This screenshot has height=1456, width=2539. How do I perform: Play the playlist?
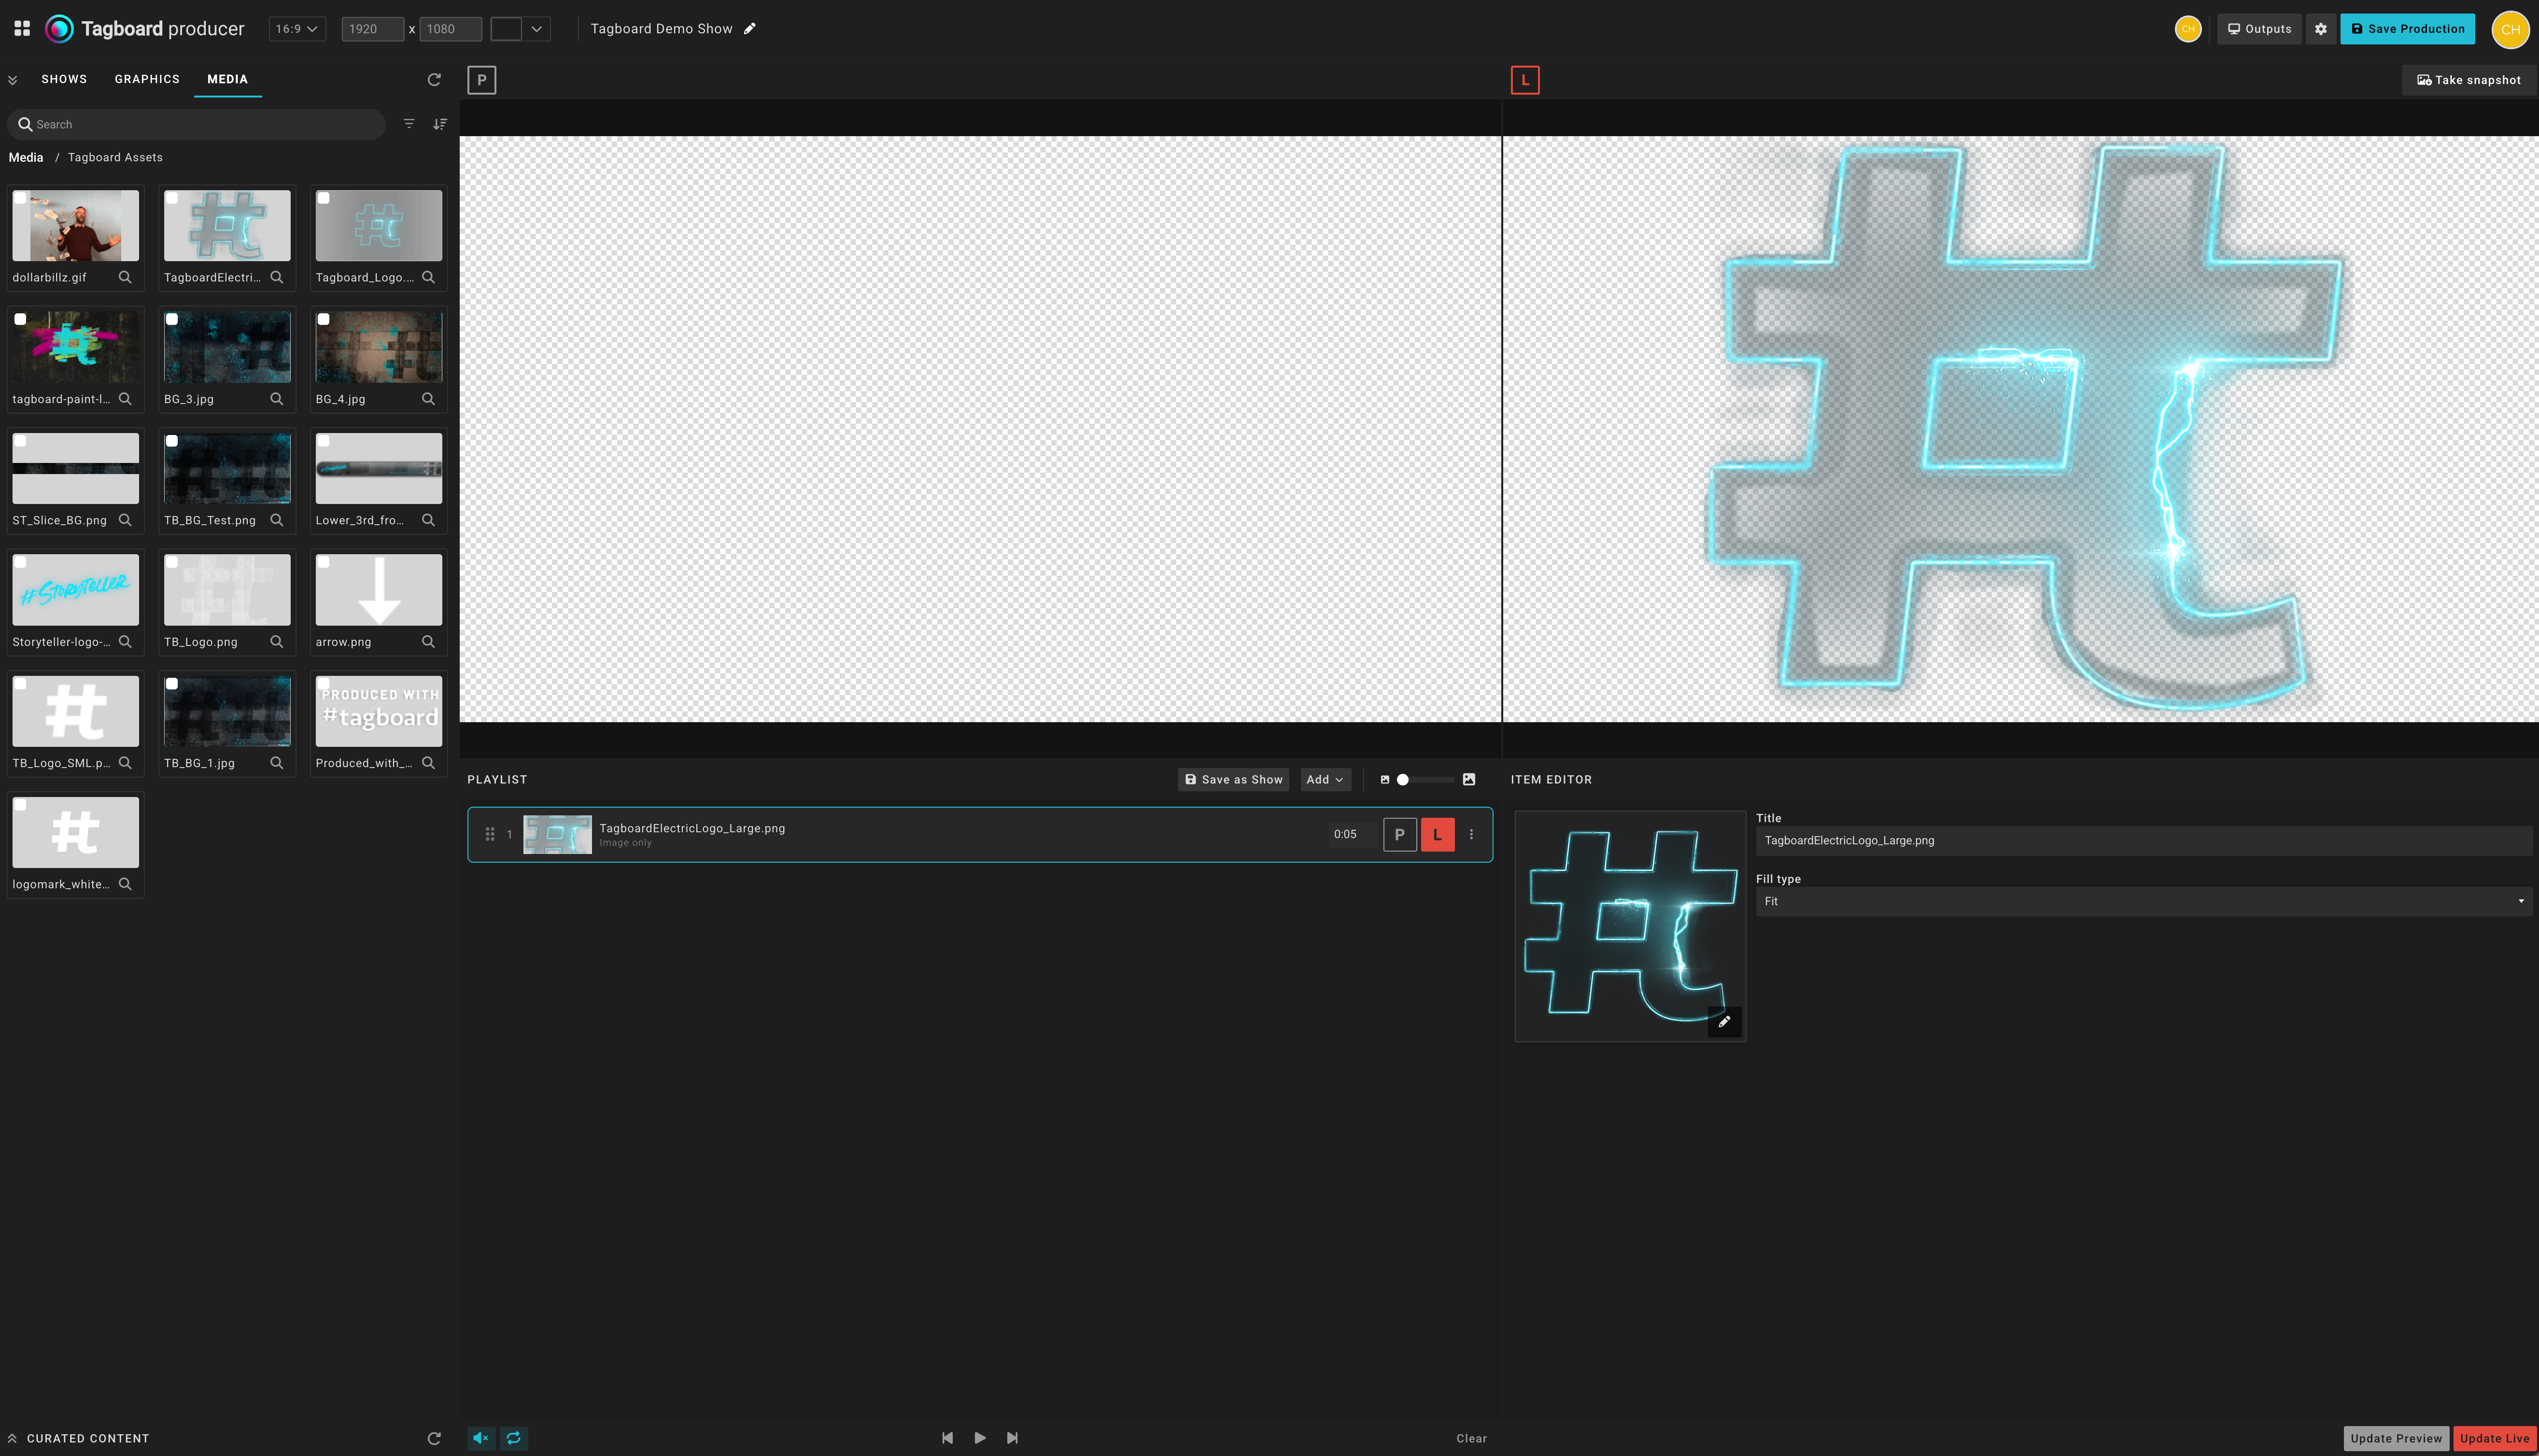pos(980,1438)
